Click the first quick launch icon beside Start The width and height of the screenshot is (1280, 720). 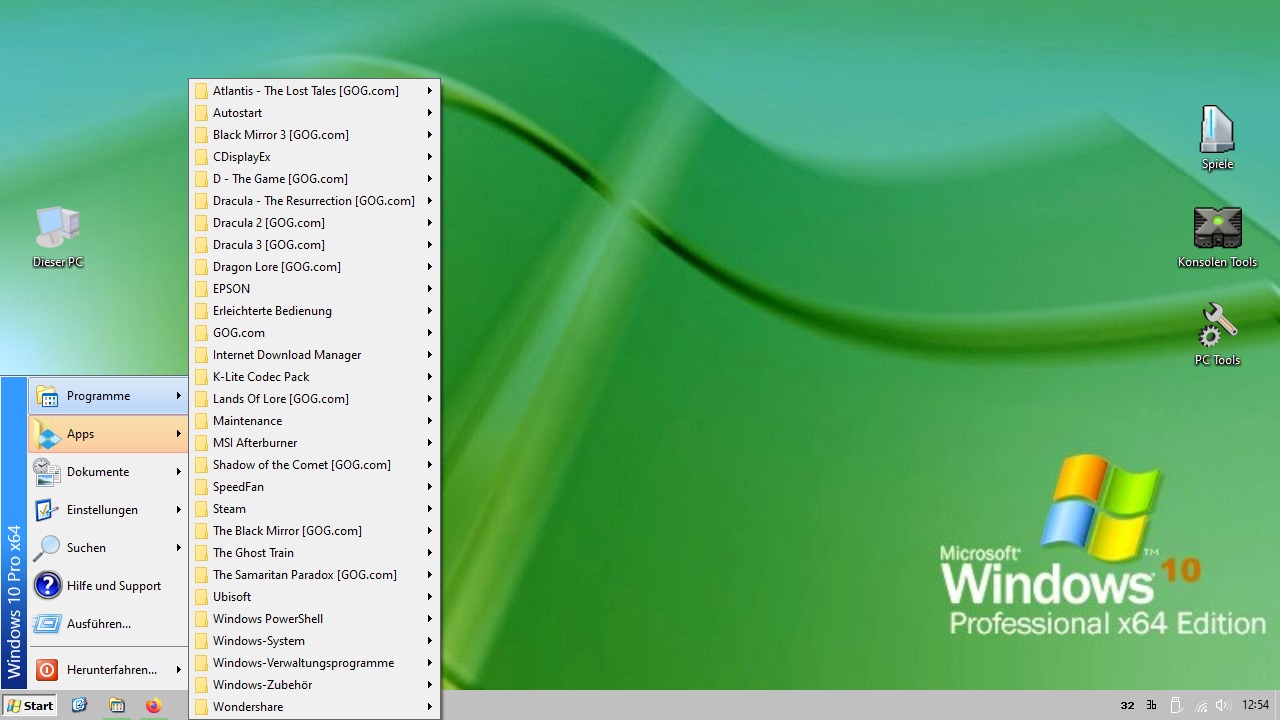click(80, 705)
